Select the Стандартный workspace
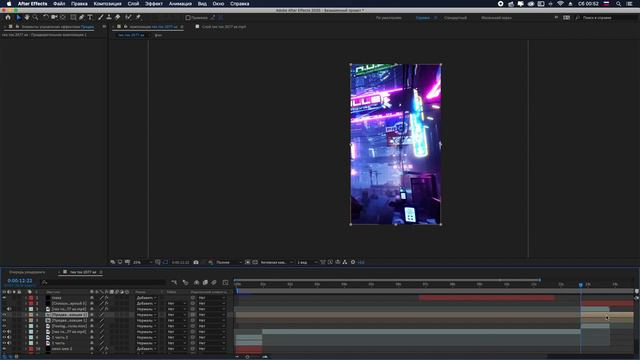This screenshot has height=360, width=640. pos(455,18)
